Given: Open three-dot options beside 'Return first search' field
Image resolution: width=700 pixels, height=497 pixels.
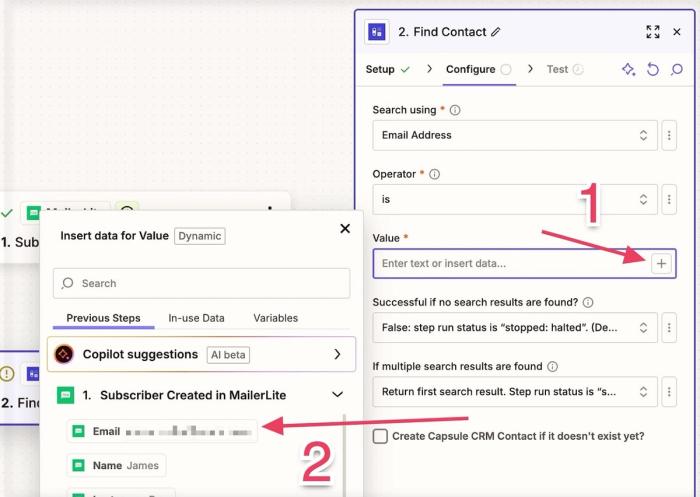Looking at the screenshot, I should pyautogui.click(x=669, y=392).
